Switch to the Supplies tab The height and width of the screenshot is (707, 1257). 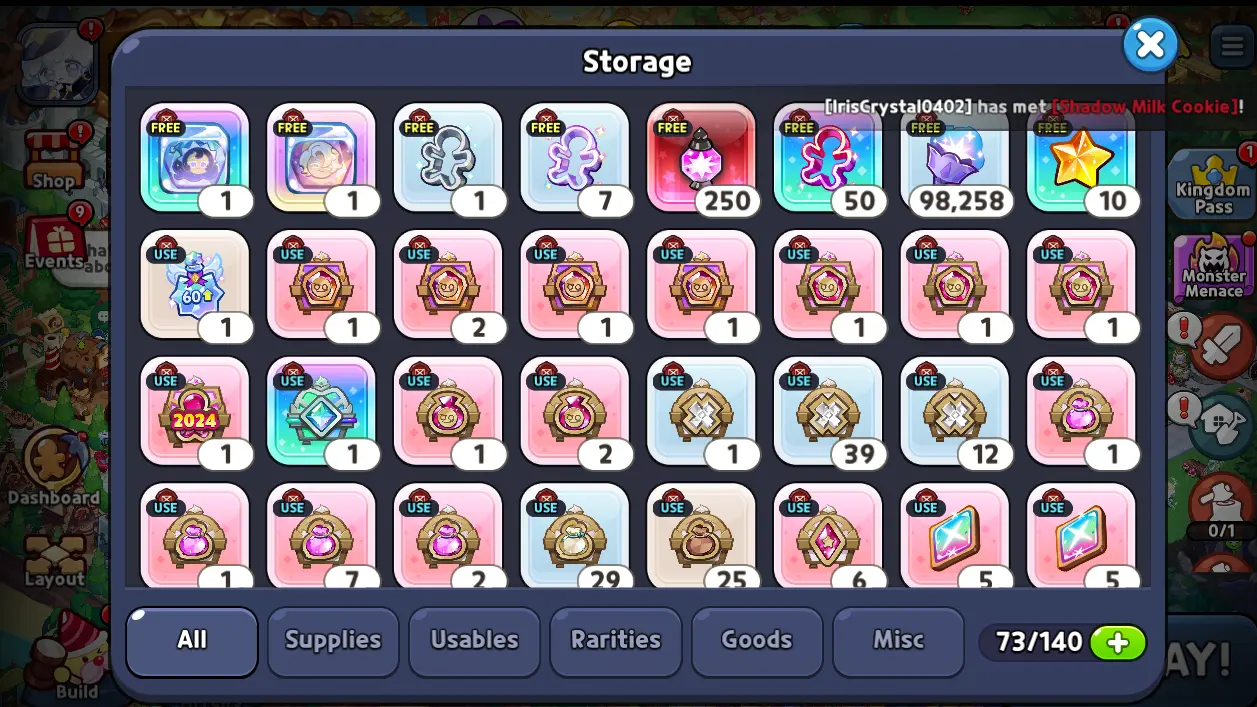333,641
